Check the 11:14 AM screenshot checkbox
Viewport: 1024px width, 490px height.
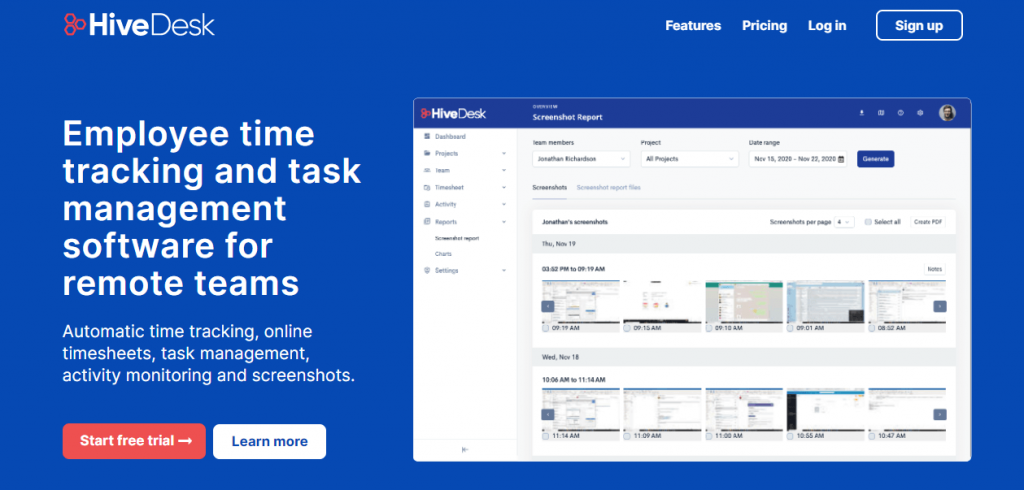[546, 436]
